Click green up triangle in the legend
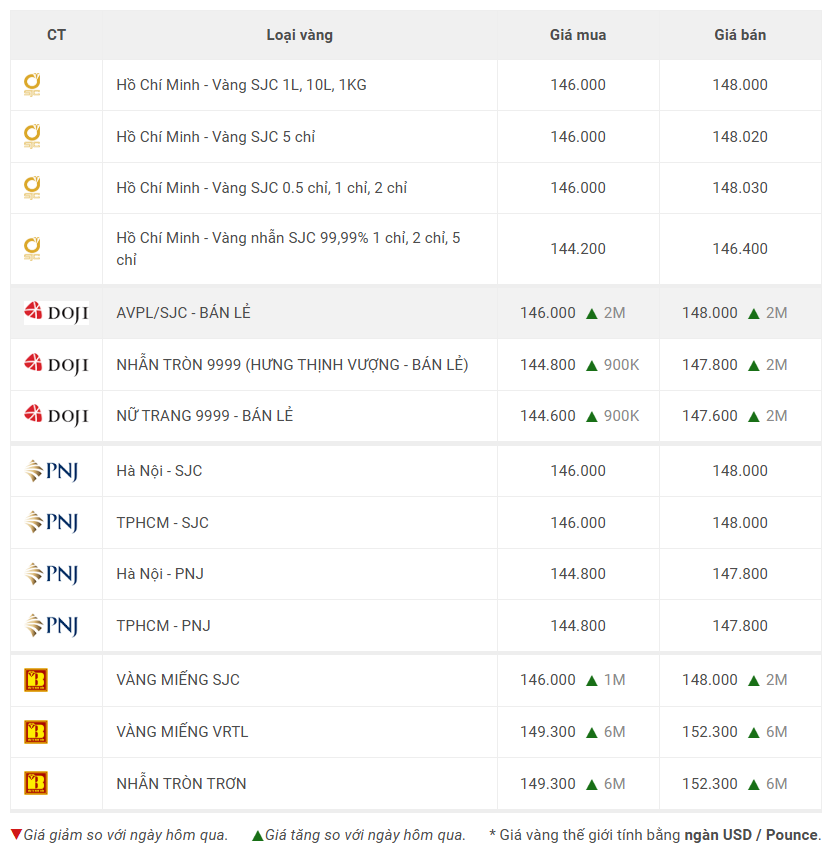Image resolution: width=829 pixels, height=851 pixels. click(x=258, y=835)
